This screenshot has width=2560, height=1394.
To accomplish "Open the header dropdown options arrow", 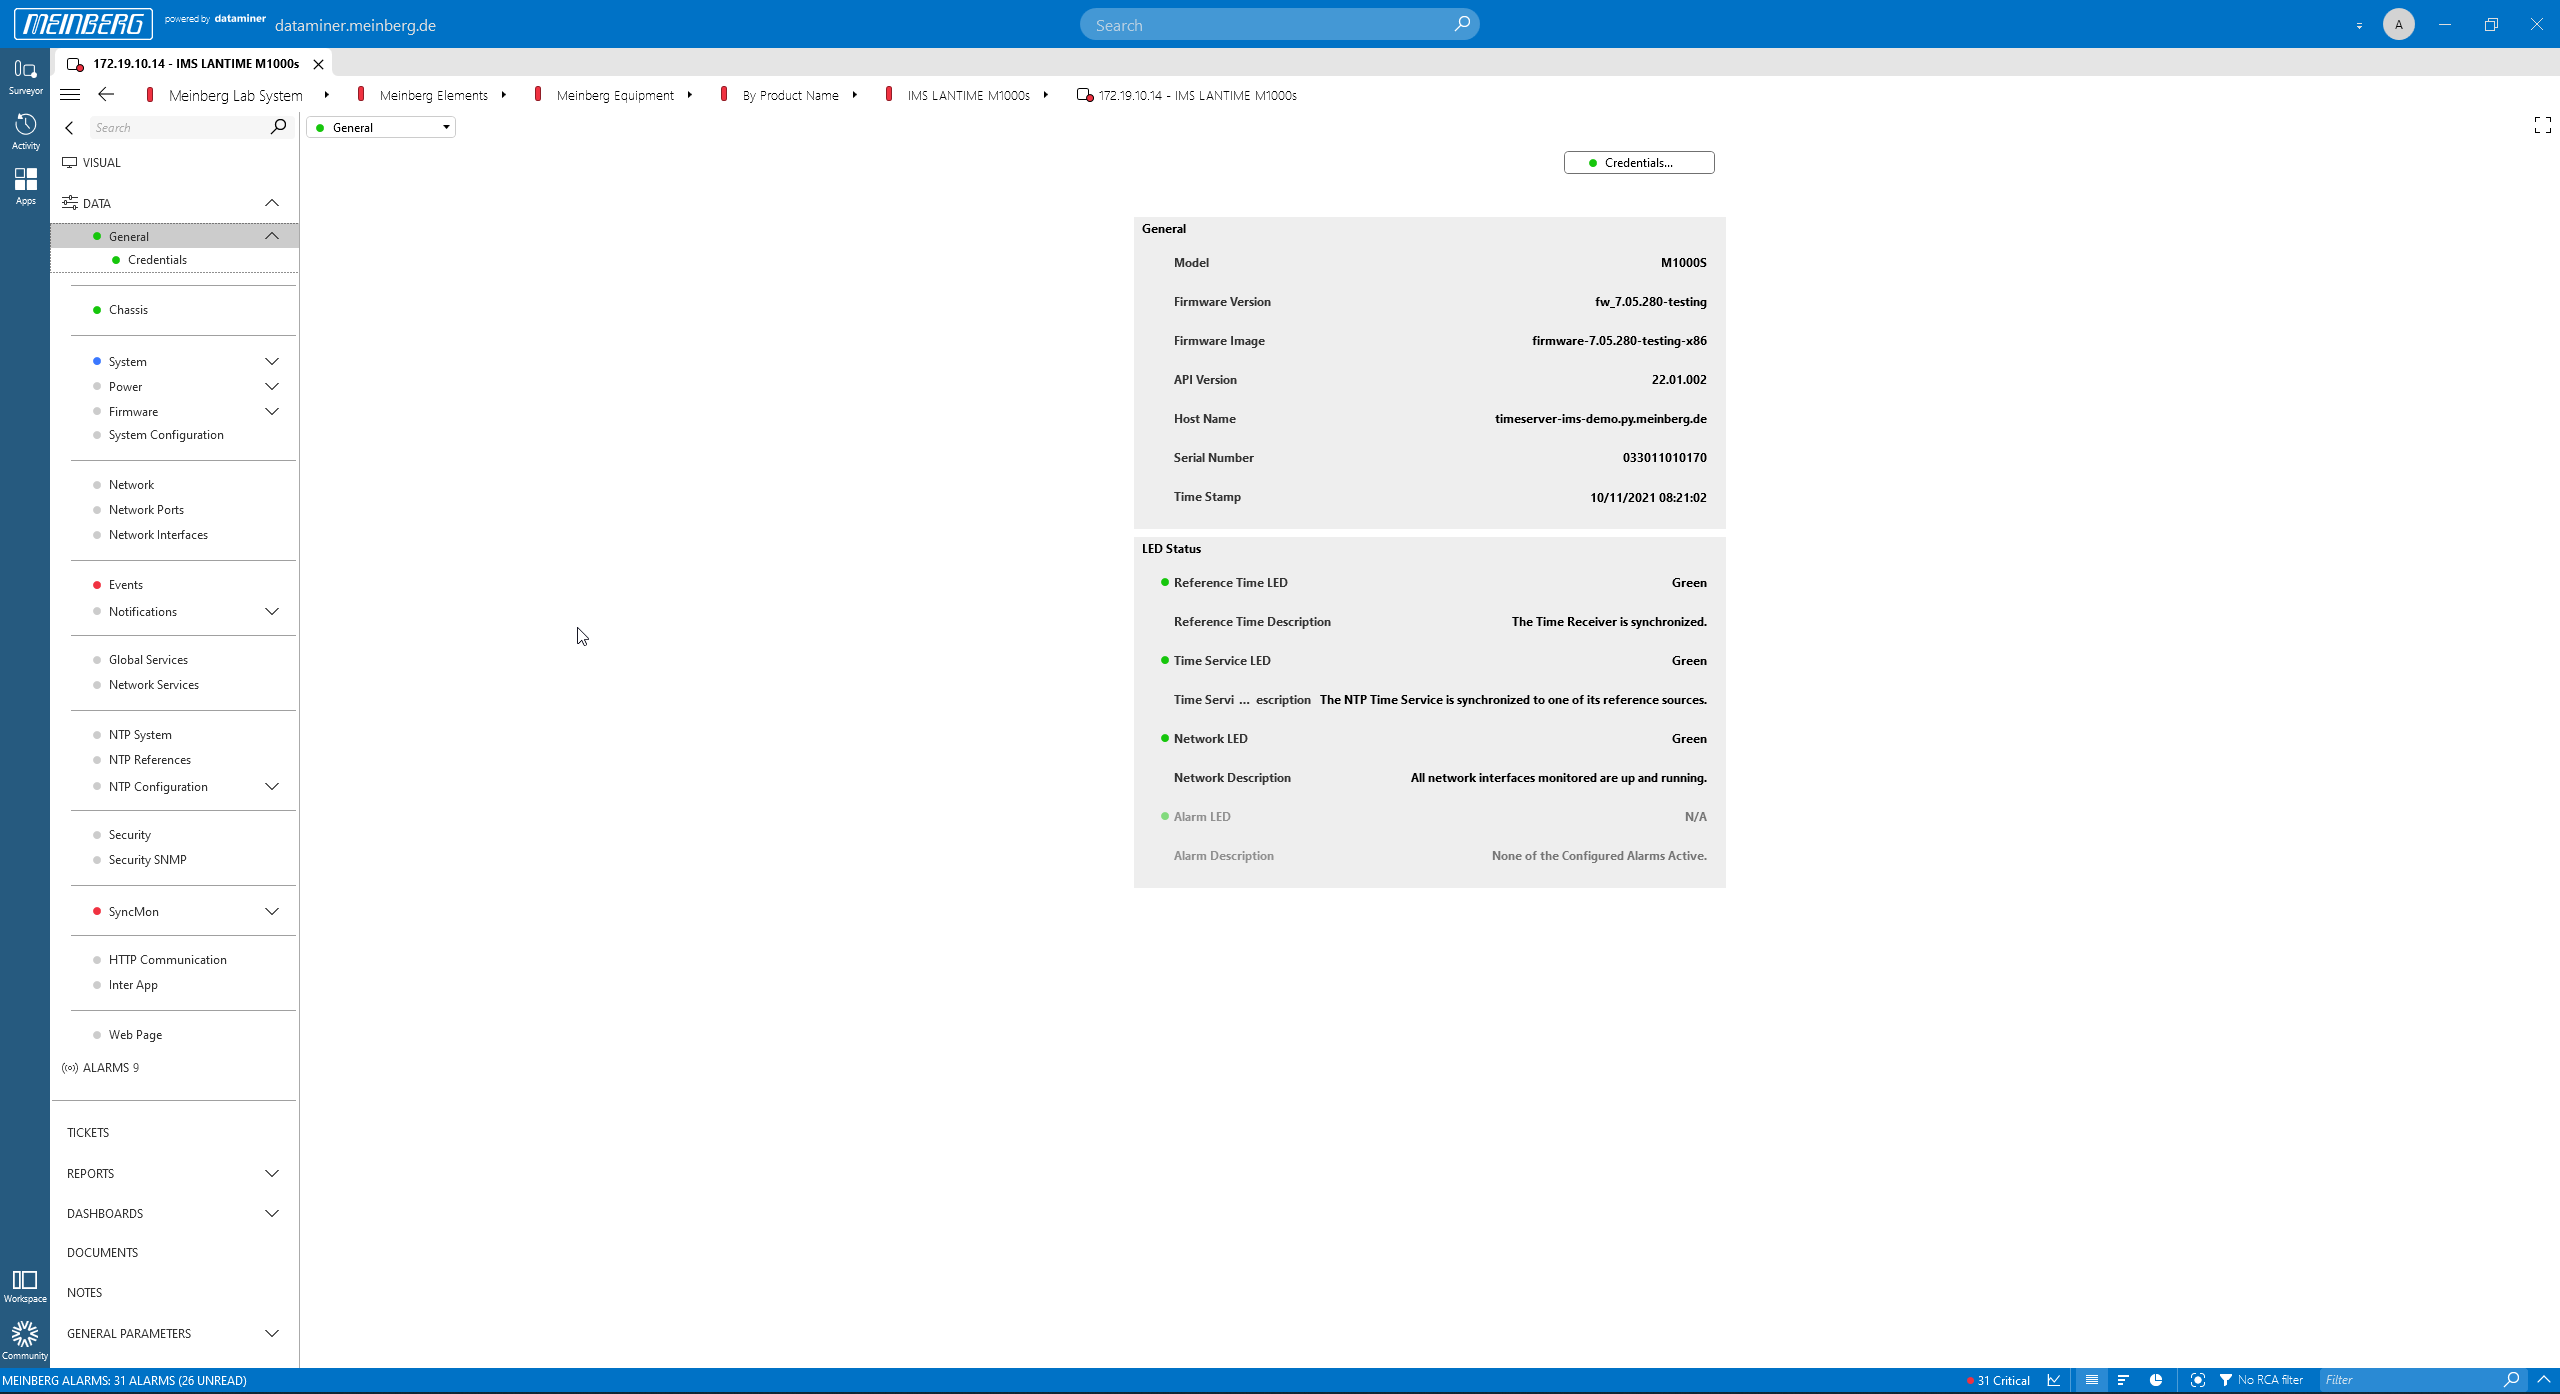I will (x=2359, y=25).
